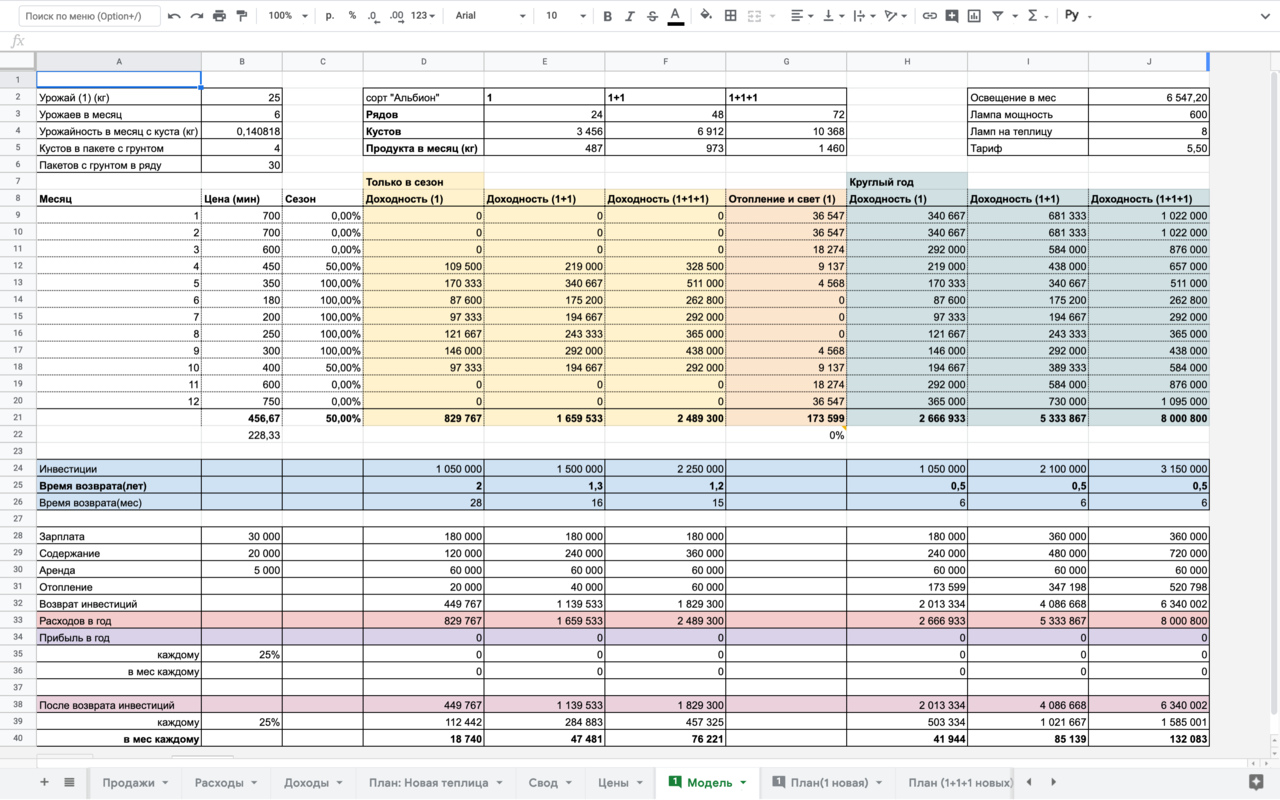The width and height of the screenshot is (1280, 800).
Task: Switch to the Продажи sheet tab
Action: coord(135,782)
